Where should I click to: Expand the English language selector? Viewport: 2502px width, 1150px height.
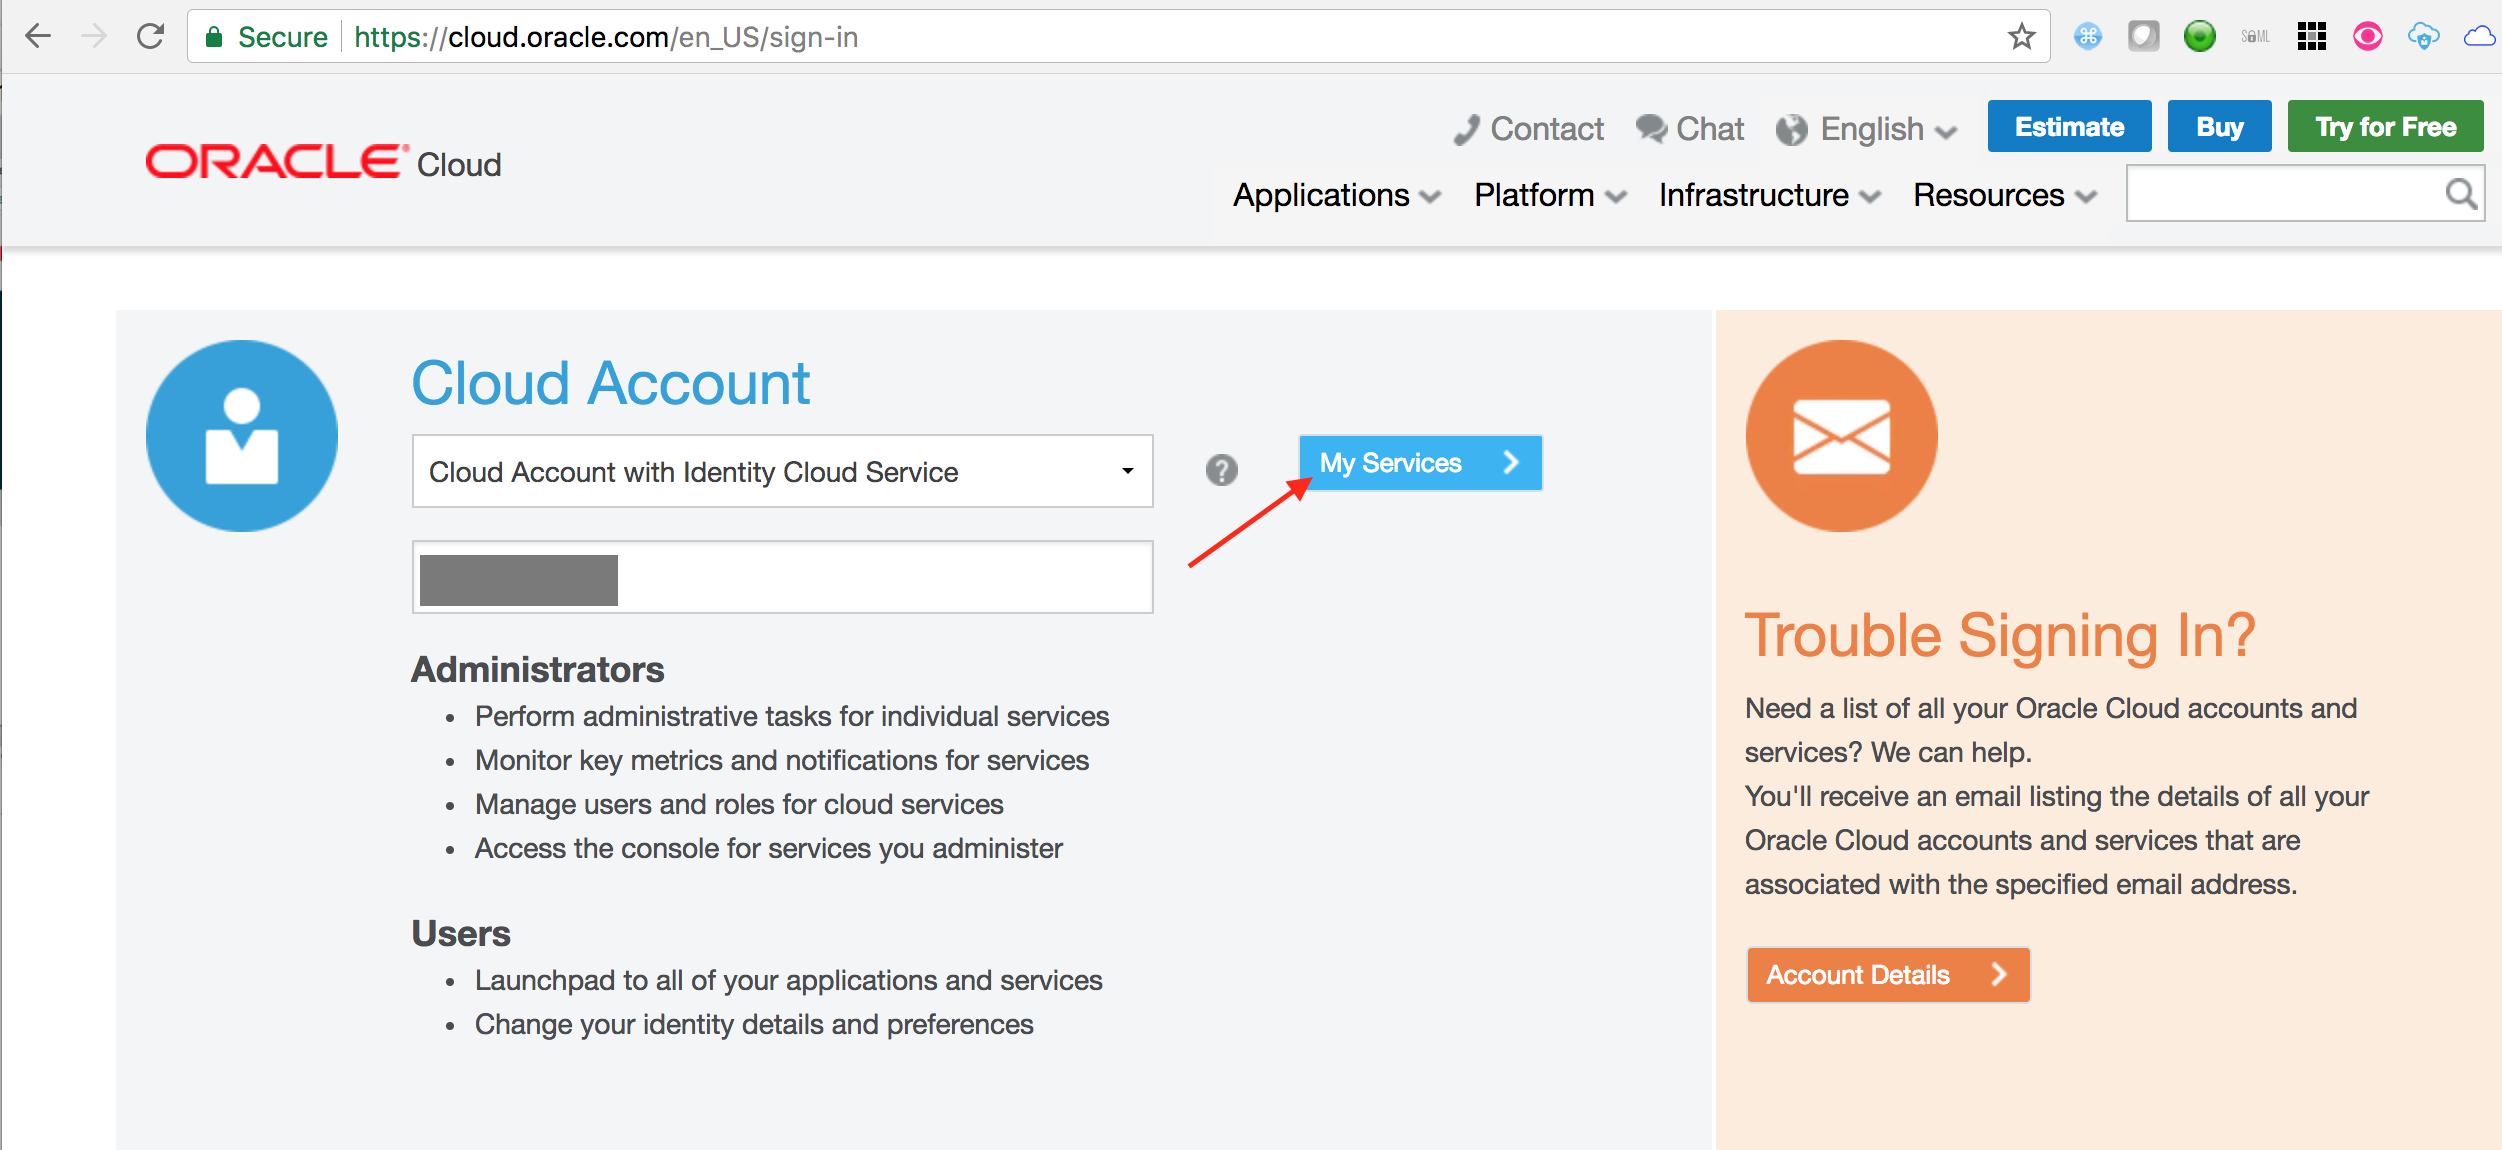coord(1866,130)
